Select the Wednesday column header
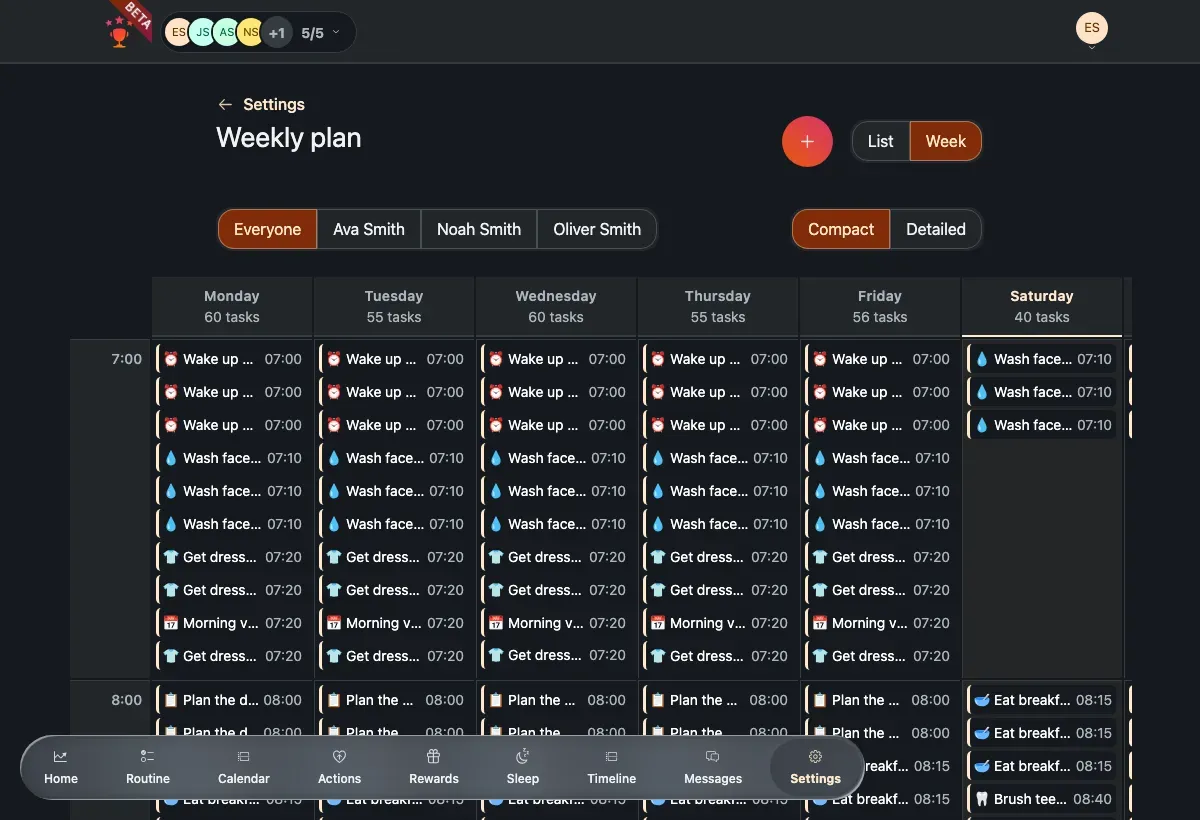The image size is (1200, 820). pos(556,307)
